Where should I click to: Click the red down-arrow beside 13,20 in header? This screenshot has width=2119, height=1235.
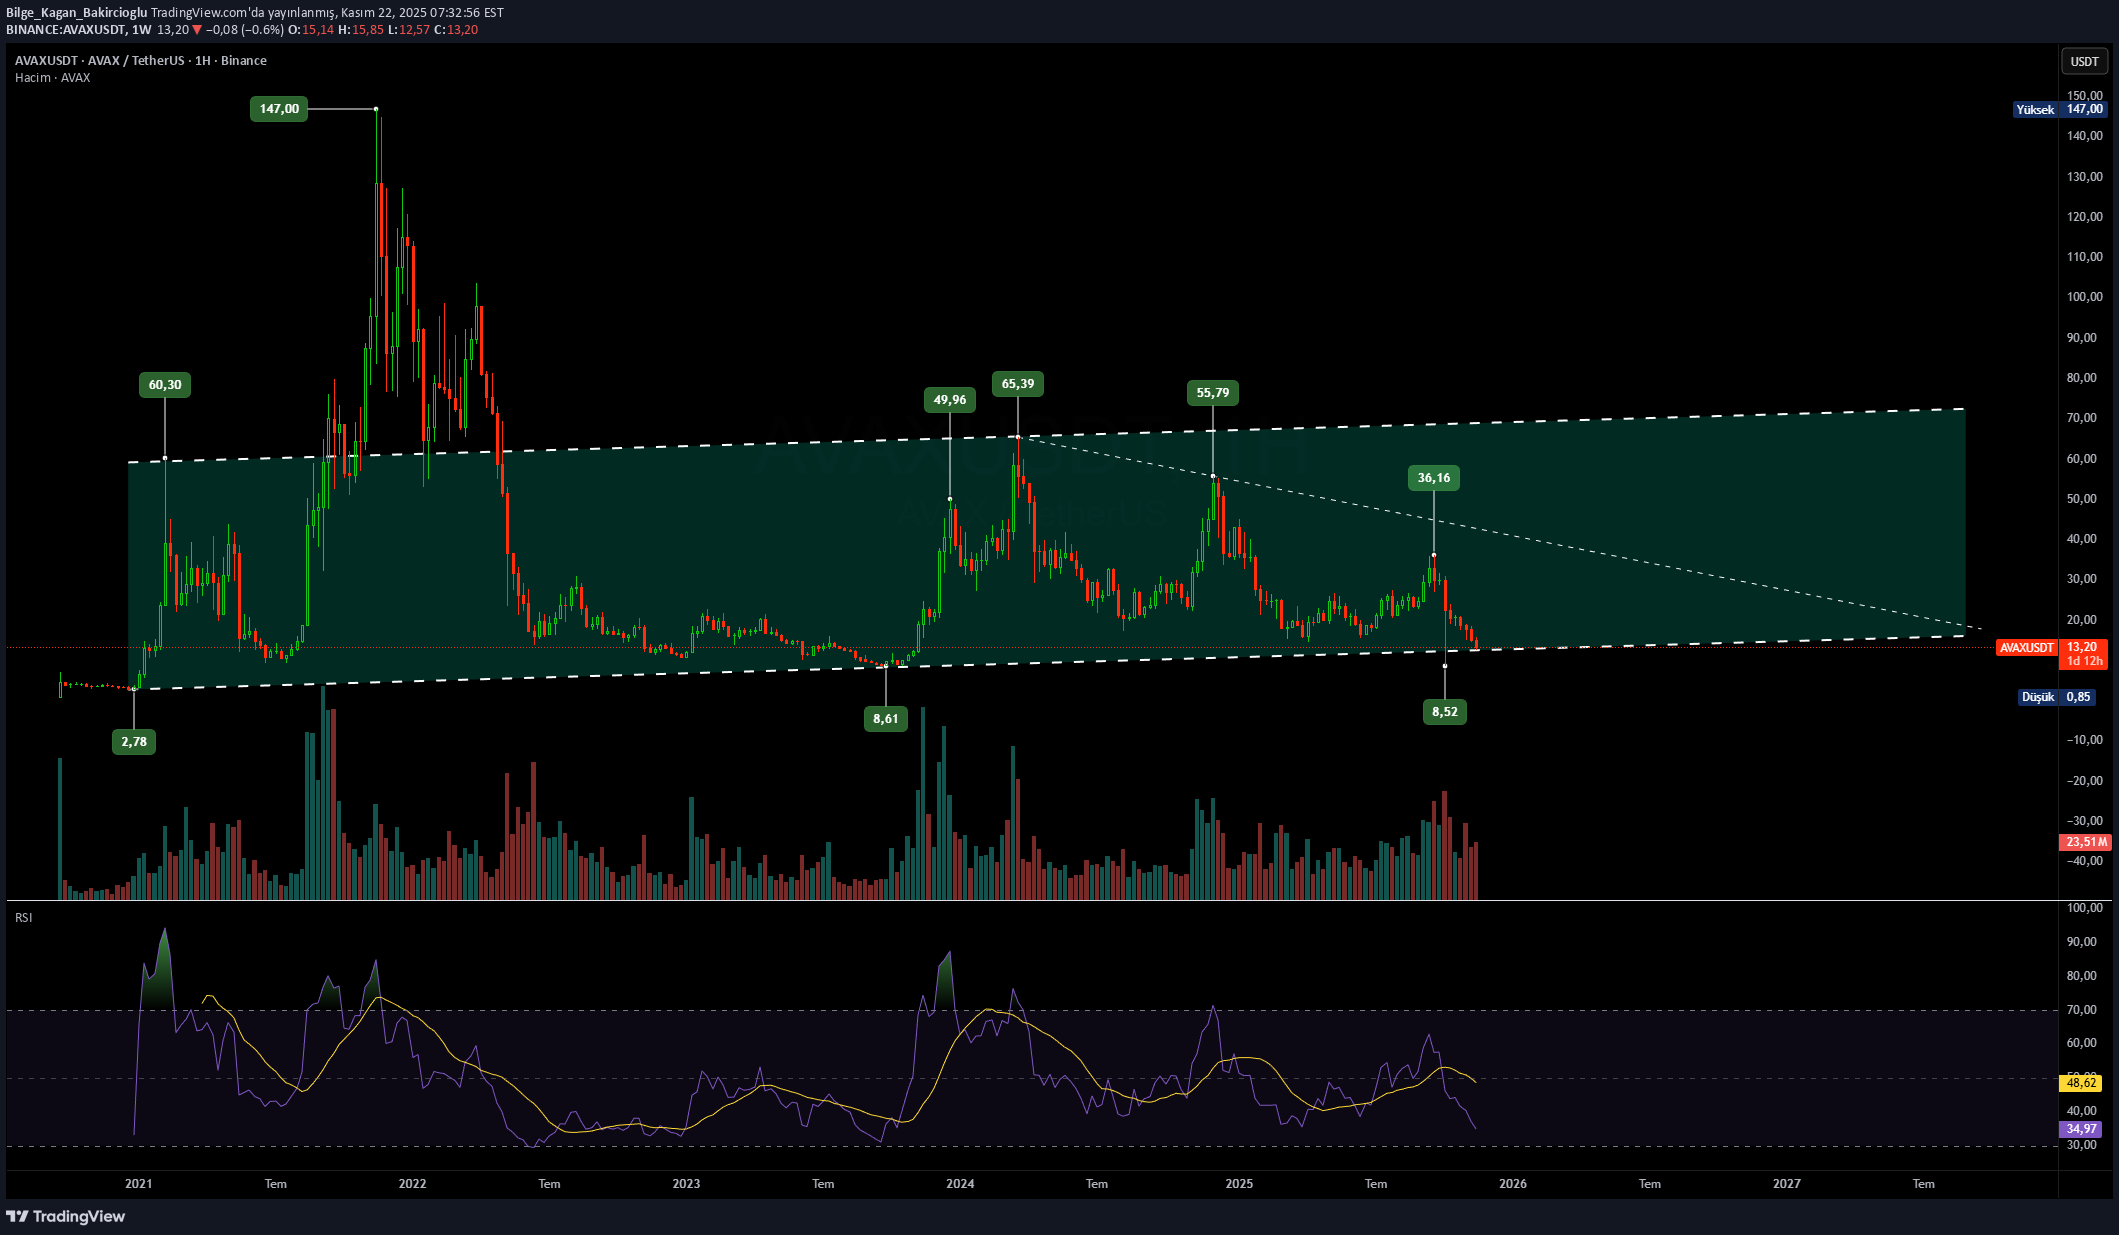tap(197, 30)
